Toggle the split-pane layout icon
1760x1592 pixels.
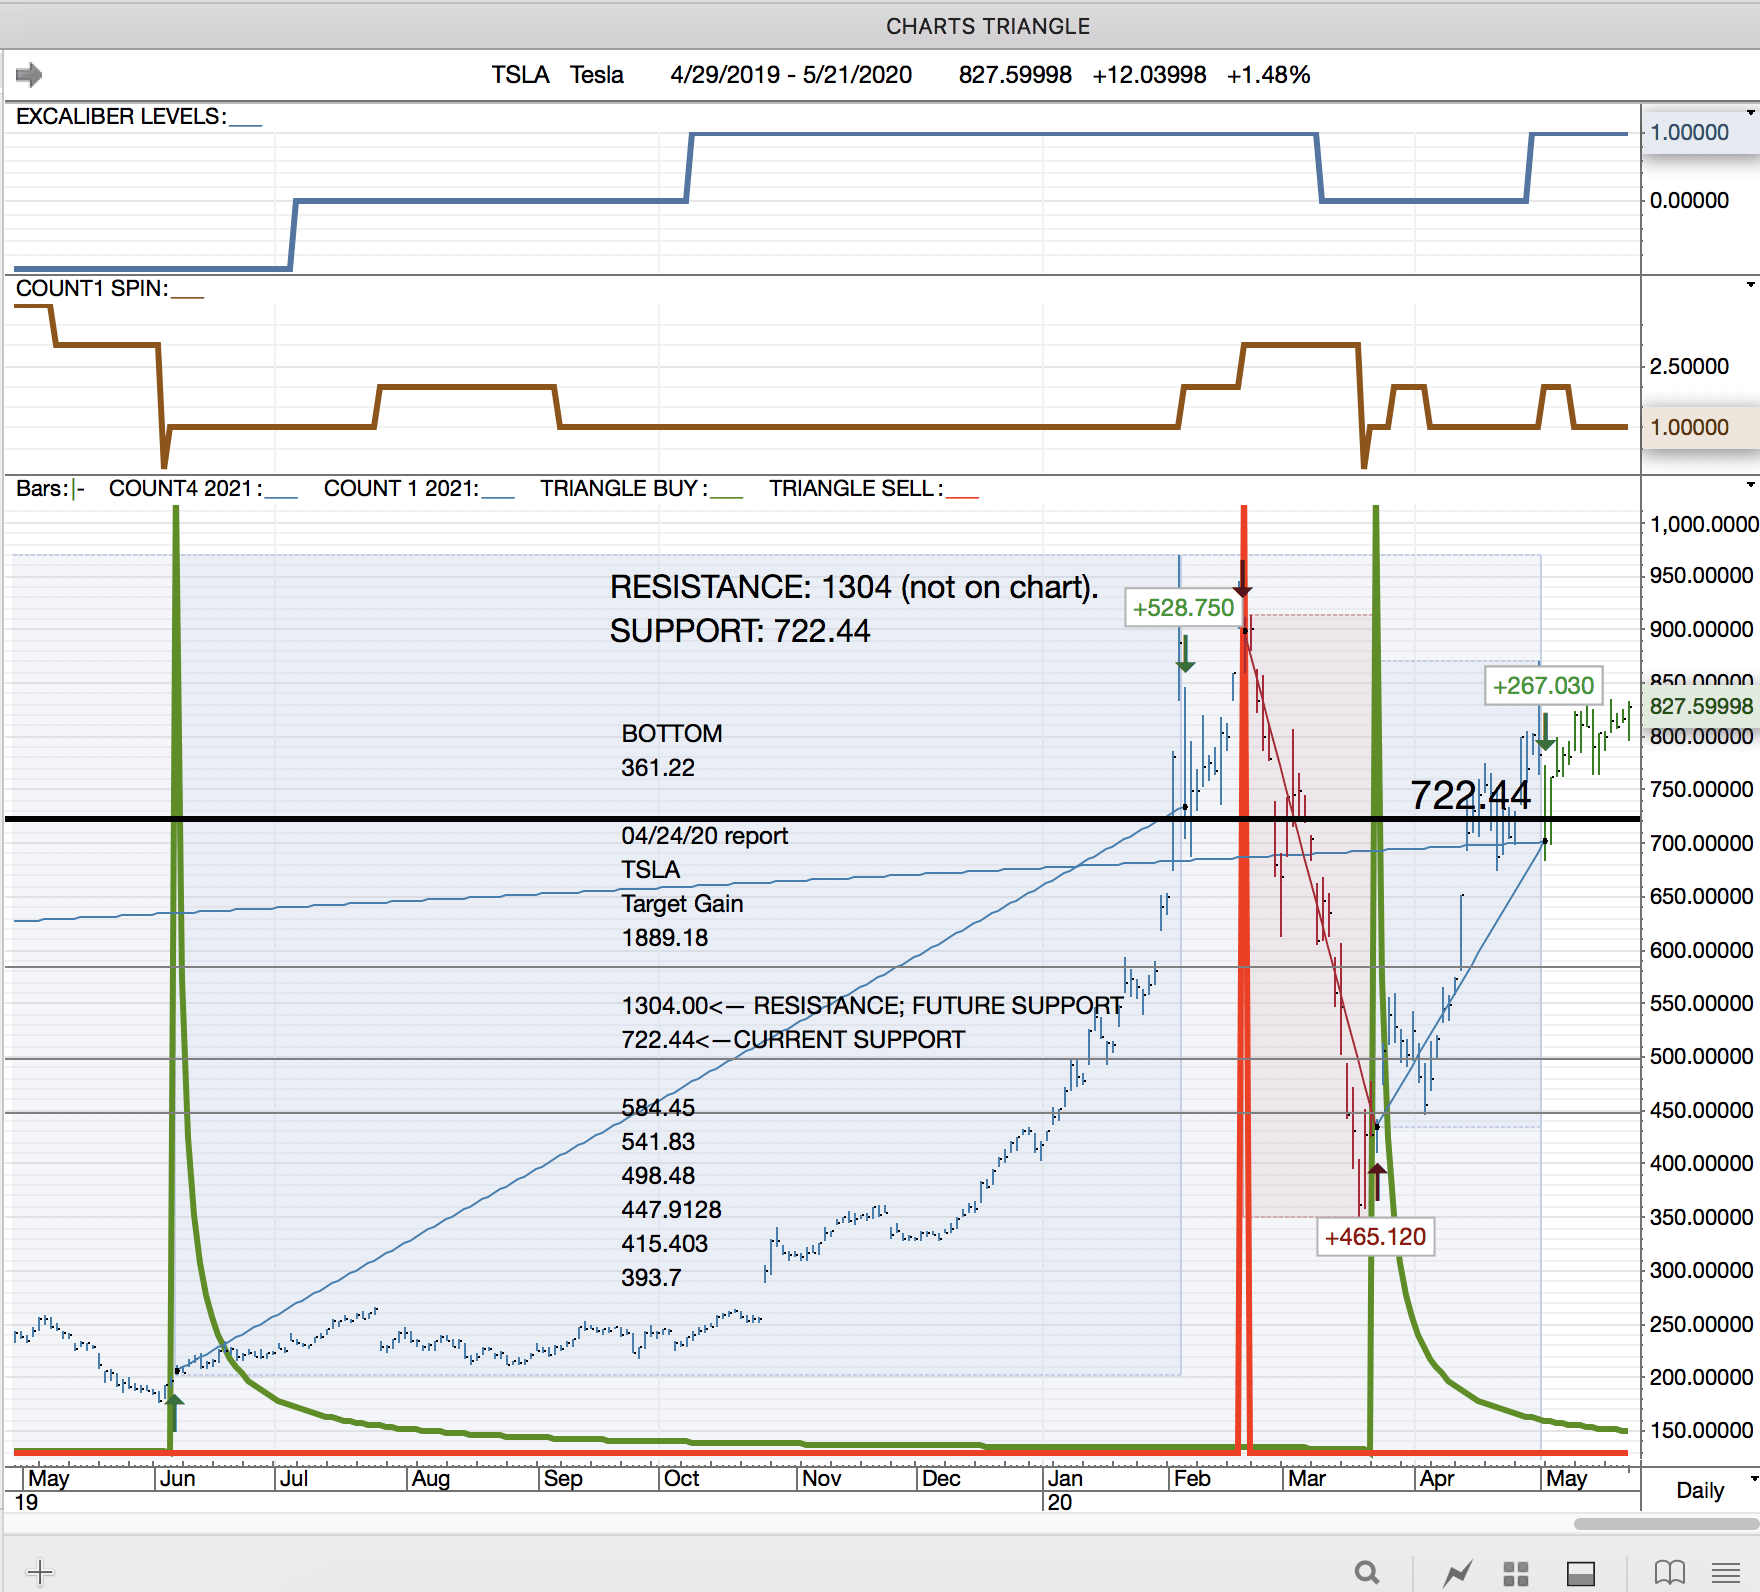tap(1581, 1573)
